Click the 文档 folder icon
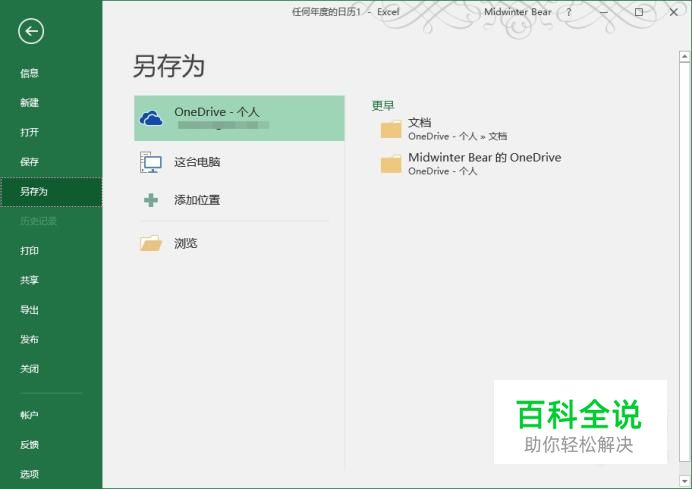The image size is (692, 489). (x=391, y=129)
